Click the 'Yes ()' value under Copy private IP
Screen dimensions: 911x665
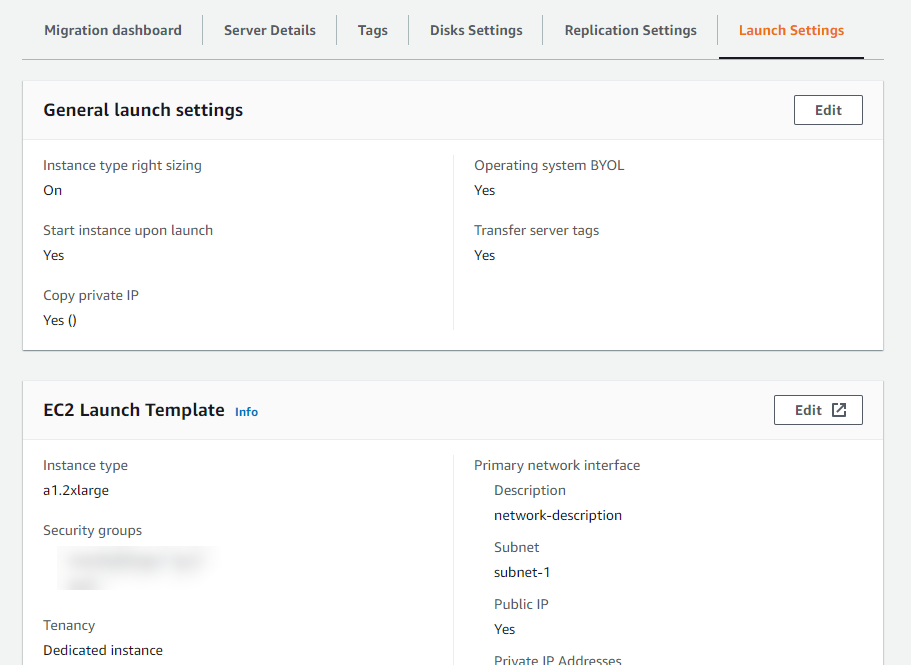pyautogui.click(x=60, y=321)
